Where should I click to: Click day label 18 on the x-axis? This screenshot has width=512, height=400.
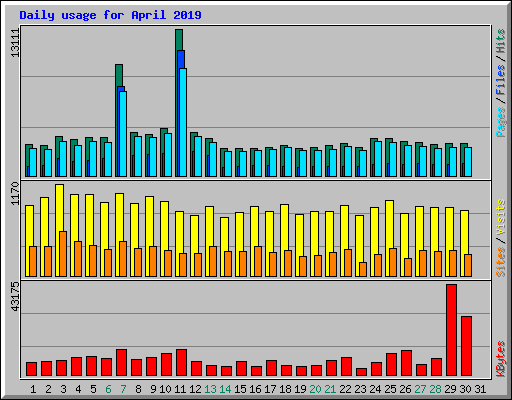[285, 389]
